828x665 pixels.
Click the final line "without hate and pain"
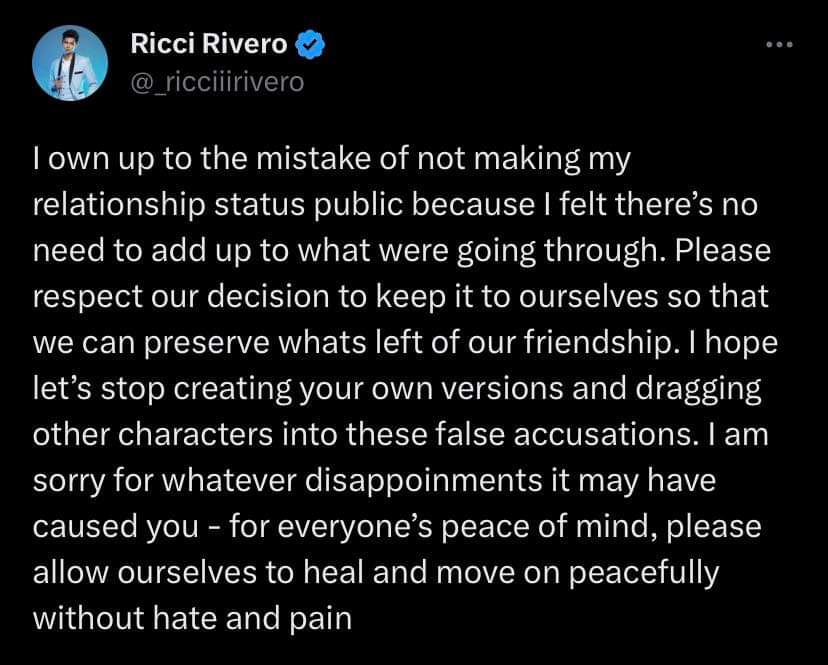(193, 619)
